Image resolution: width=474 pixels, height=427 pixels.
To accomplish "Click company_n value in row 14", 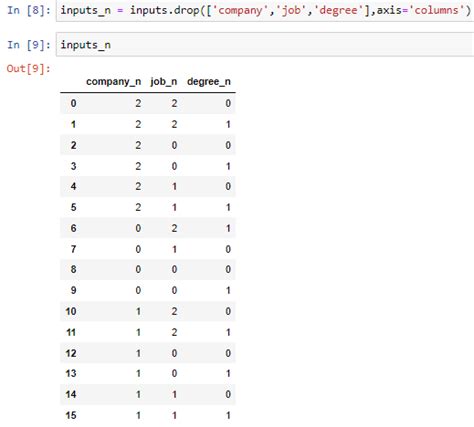I will 138,394.
